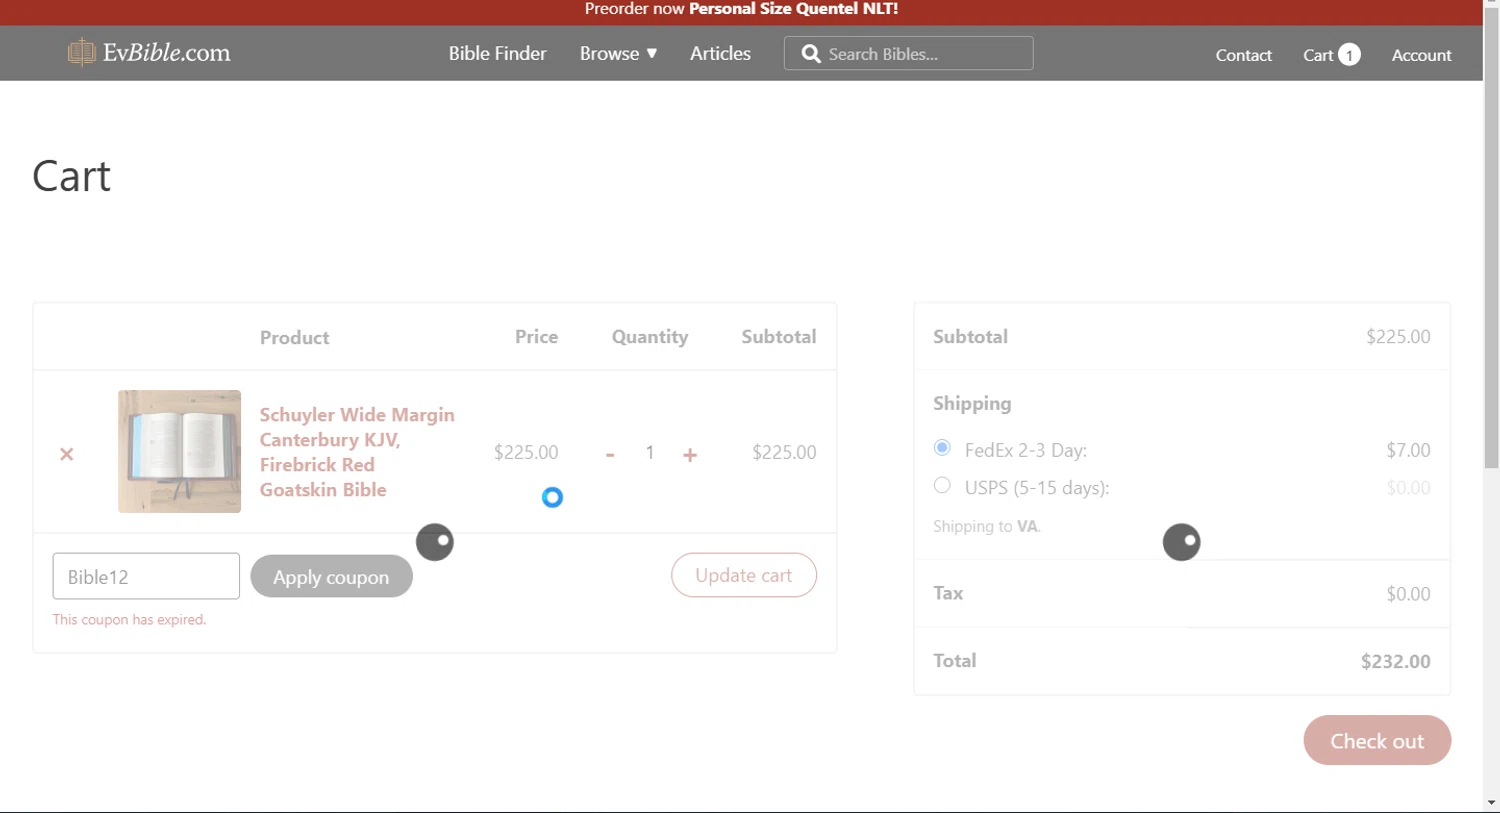
Task: Click the Product column header
Action: click(295, 338)
